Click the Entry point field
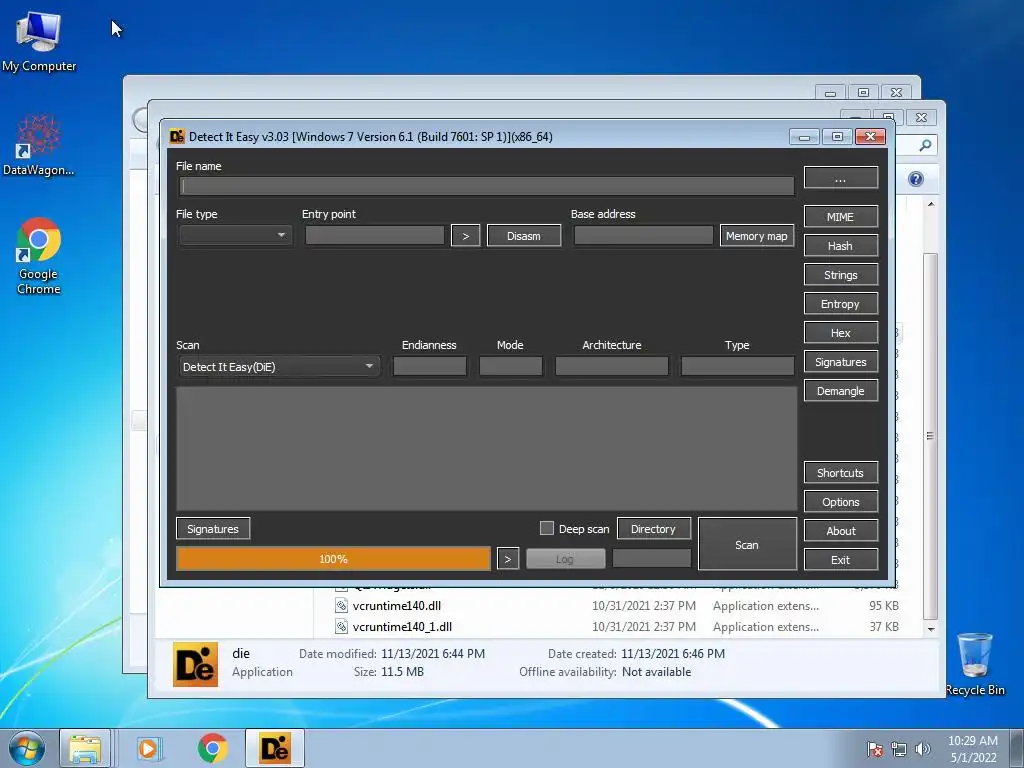This screenshot has height=768, width=1024. tap(375, 235)
